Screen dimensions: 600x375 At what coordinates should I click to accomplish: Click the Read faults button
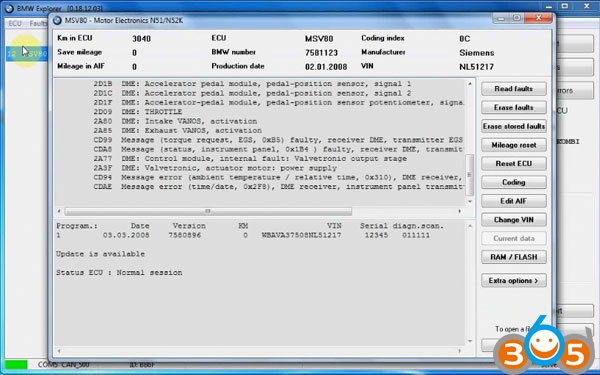point(514,89)
